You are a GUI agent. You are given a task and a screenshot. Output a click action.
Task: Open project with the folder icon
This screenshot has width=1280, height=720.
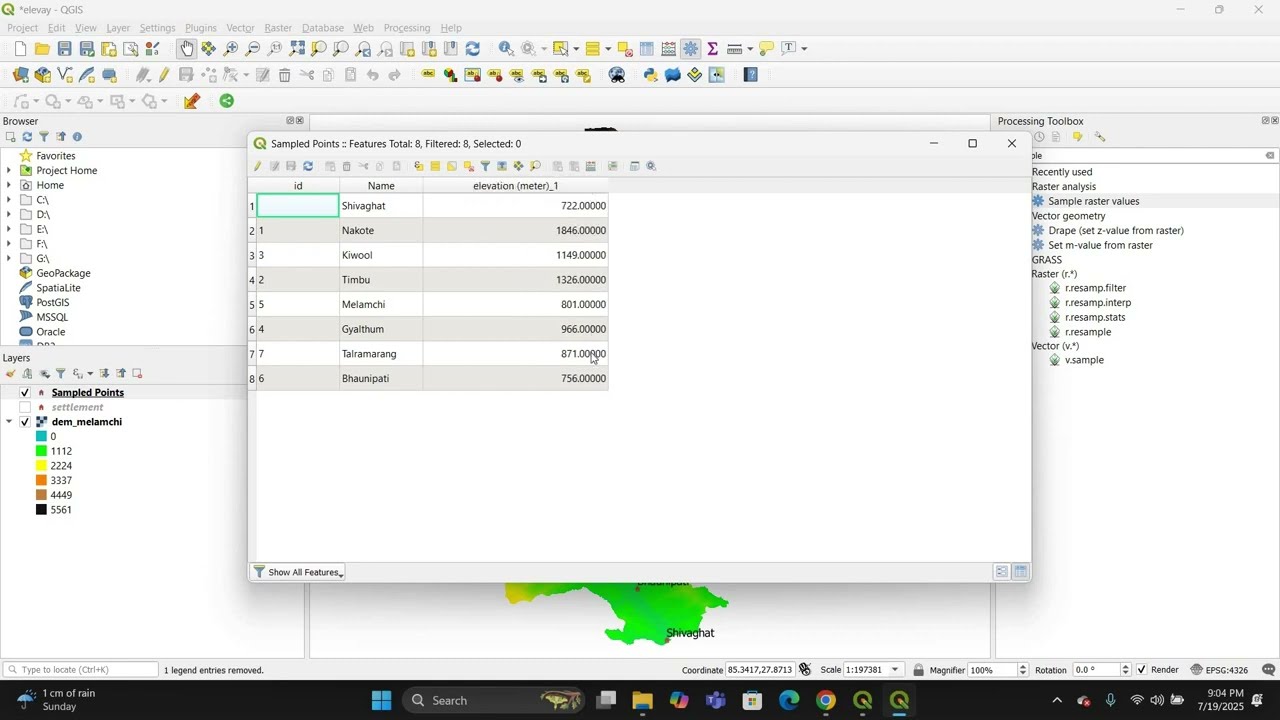click(x=42, y=48)
